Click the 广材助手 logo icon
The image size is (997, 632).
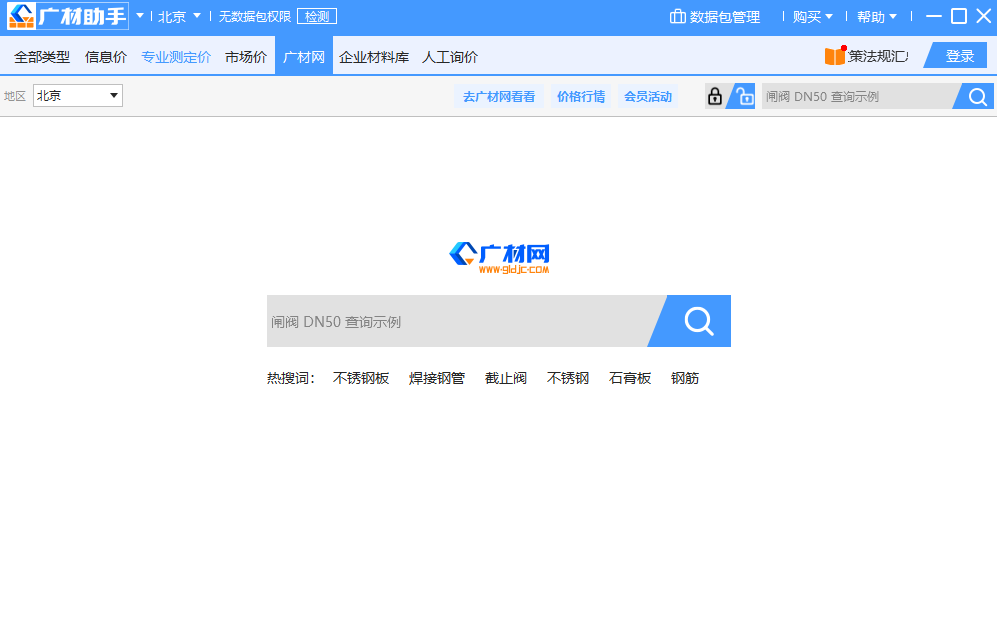22,17
